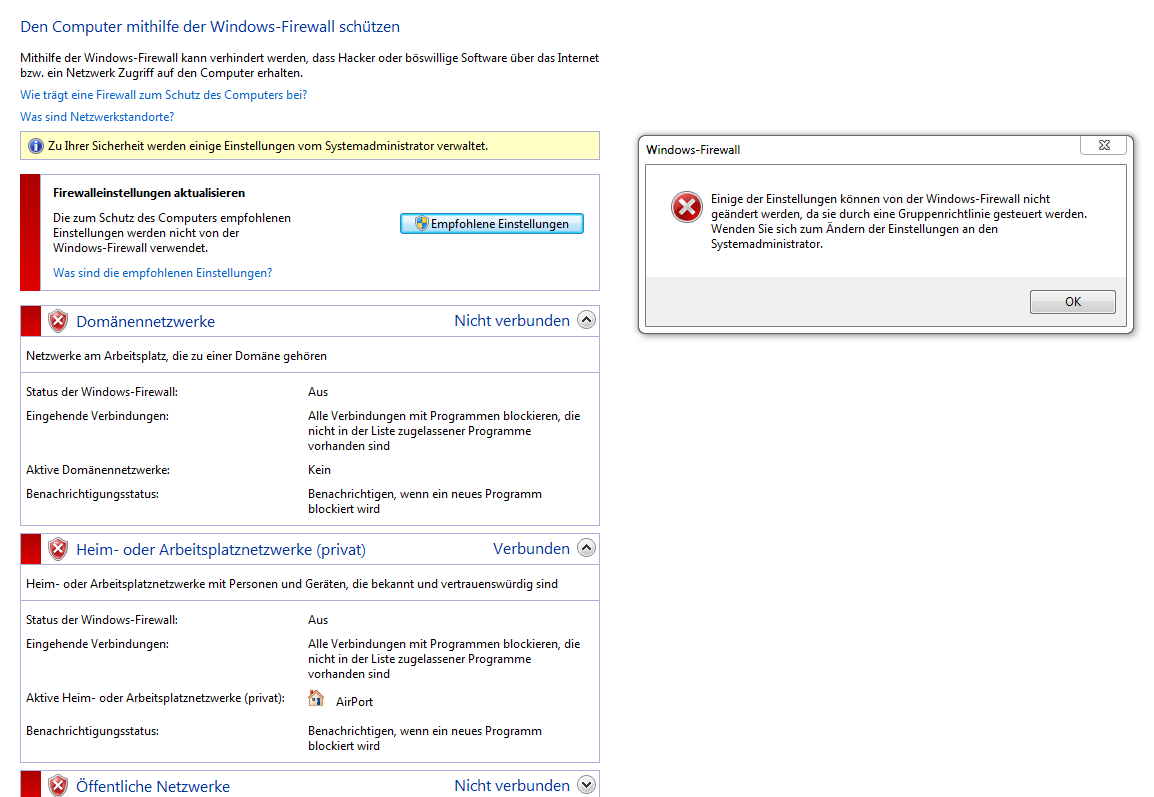Click 'Aus' status under Domänennetzwerke
1154x797 pixels.
tap(318, 392)
